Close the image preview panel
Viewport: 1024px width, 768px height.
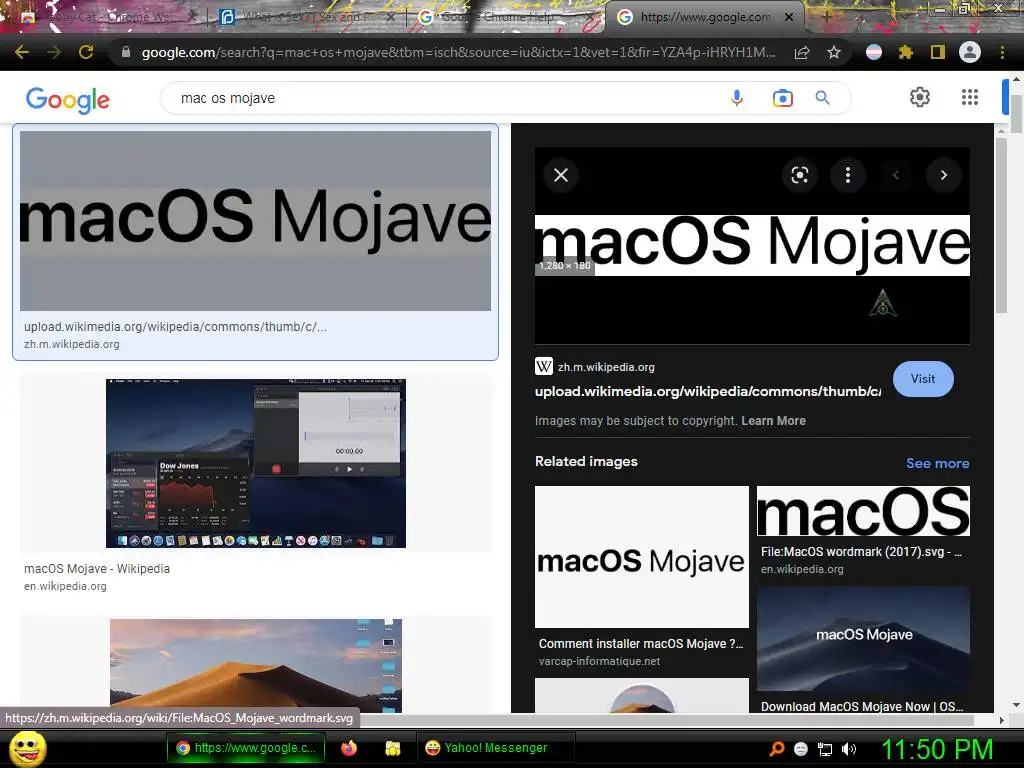coord(561,175)
